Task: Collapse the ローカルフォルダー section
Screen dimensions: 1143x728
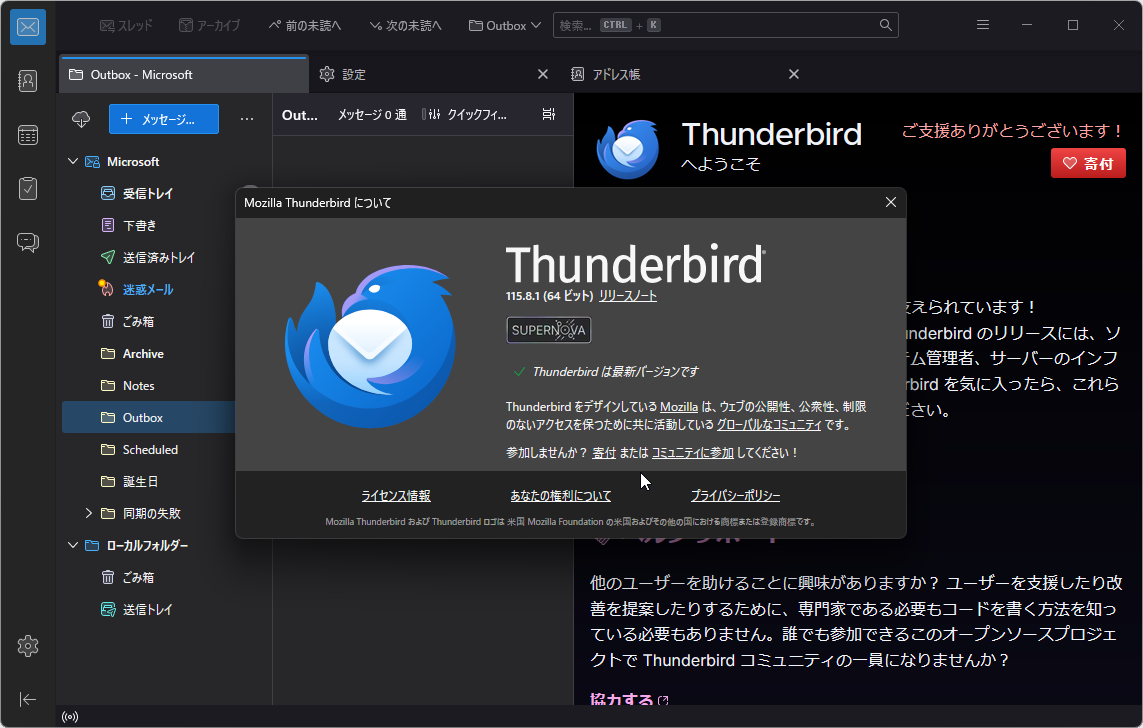Action: [x=72, y=545]
